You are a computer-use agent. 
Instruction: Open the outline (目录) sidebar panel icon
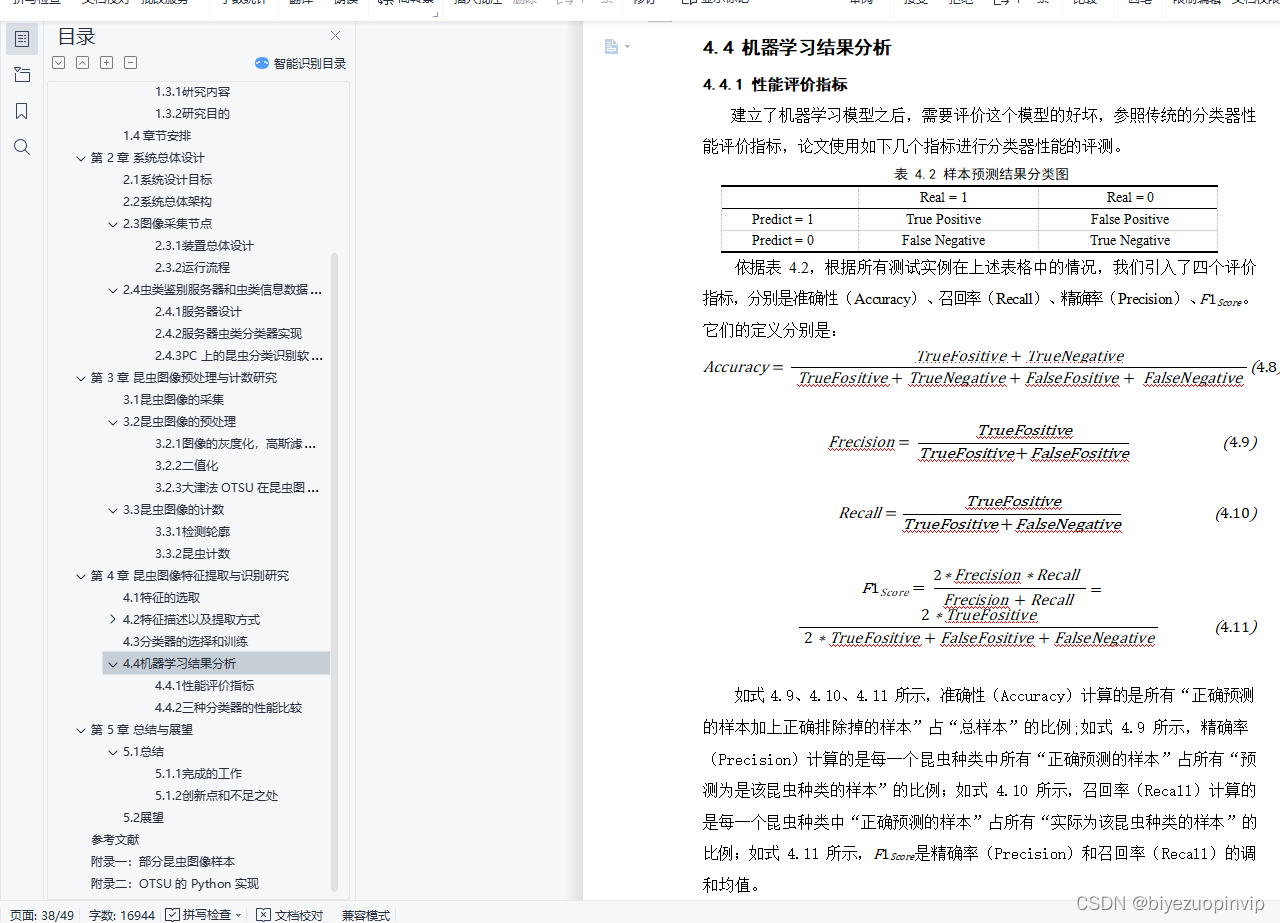(x=22, y=39)
